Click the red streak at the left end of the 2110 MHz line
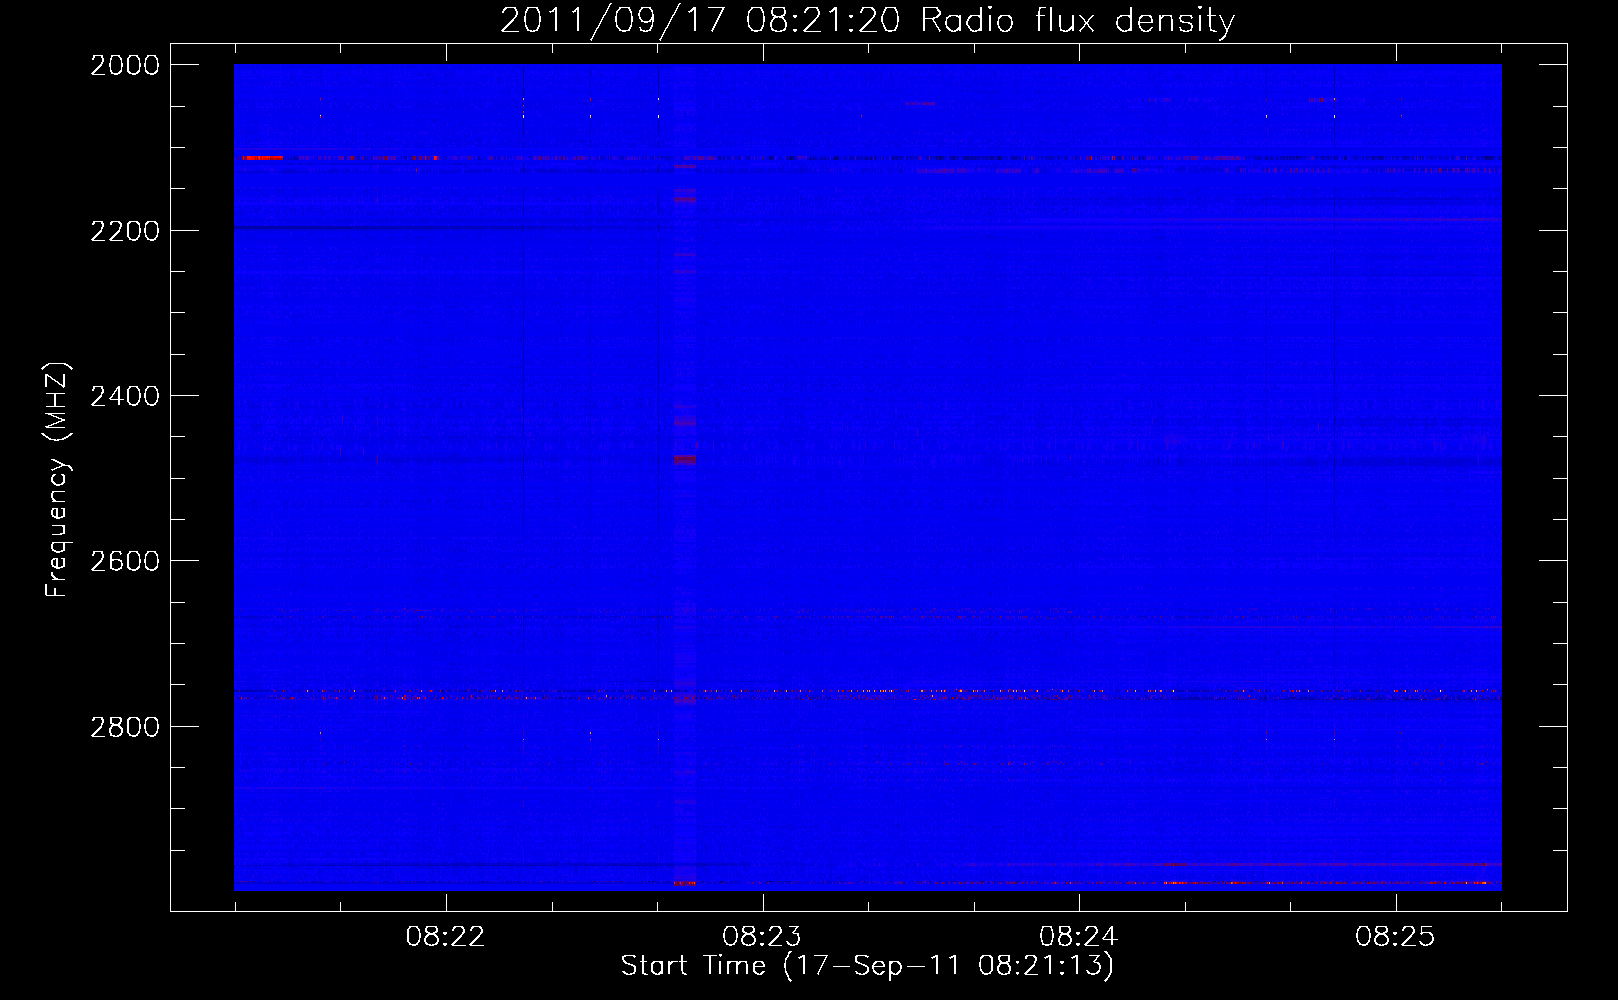The image size is (1618, 1000). coord(263,157)
